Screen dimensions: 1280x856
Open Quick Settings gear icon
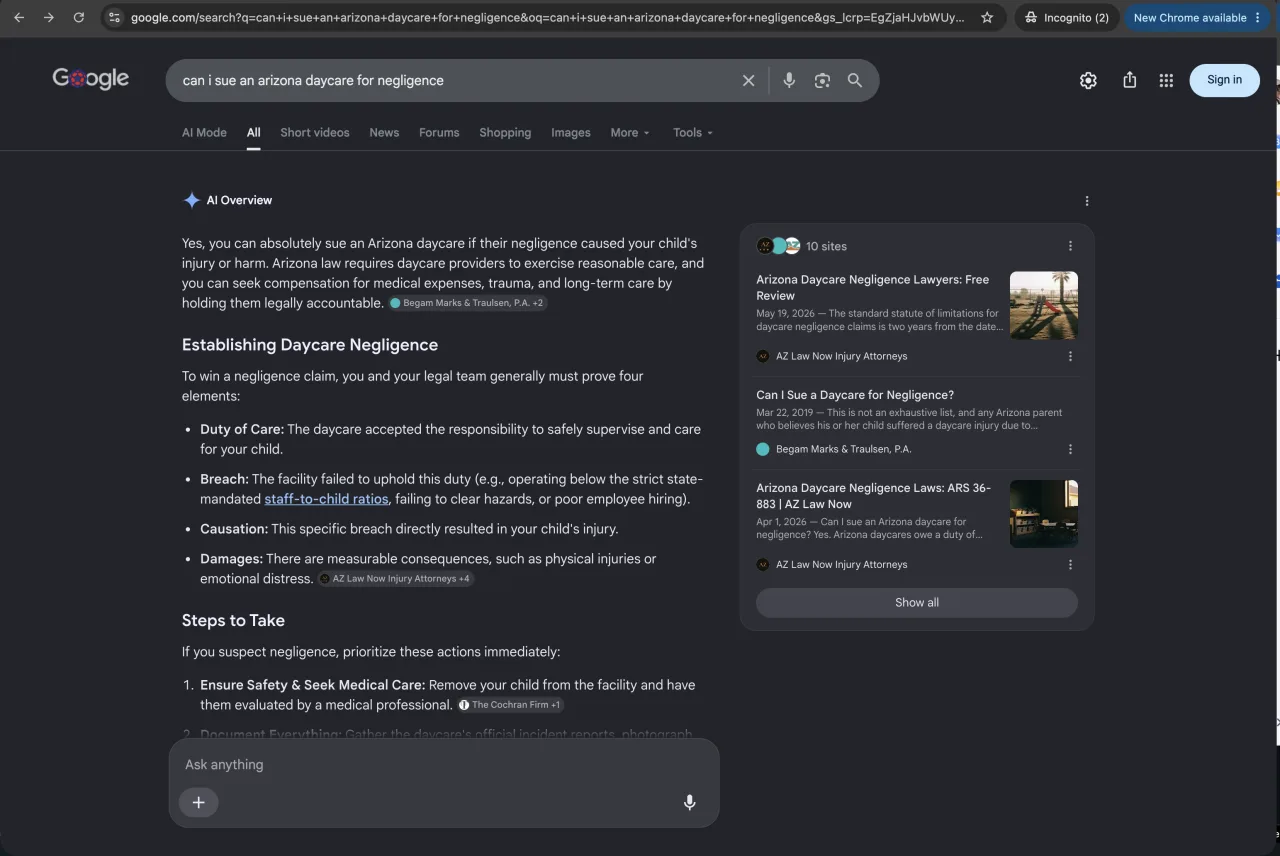pyautogui.click(x=1088, y=80)
